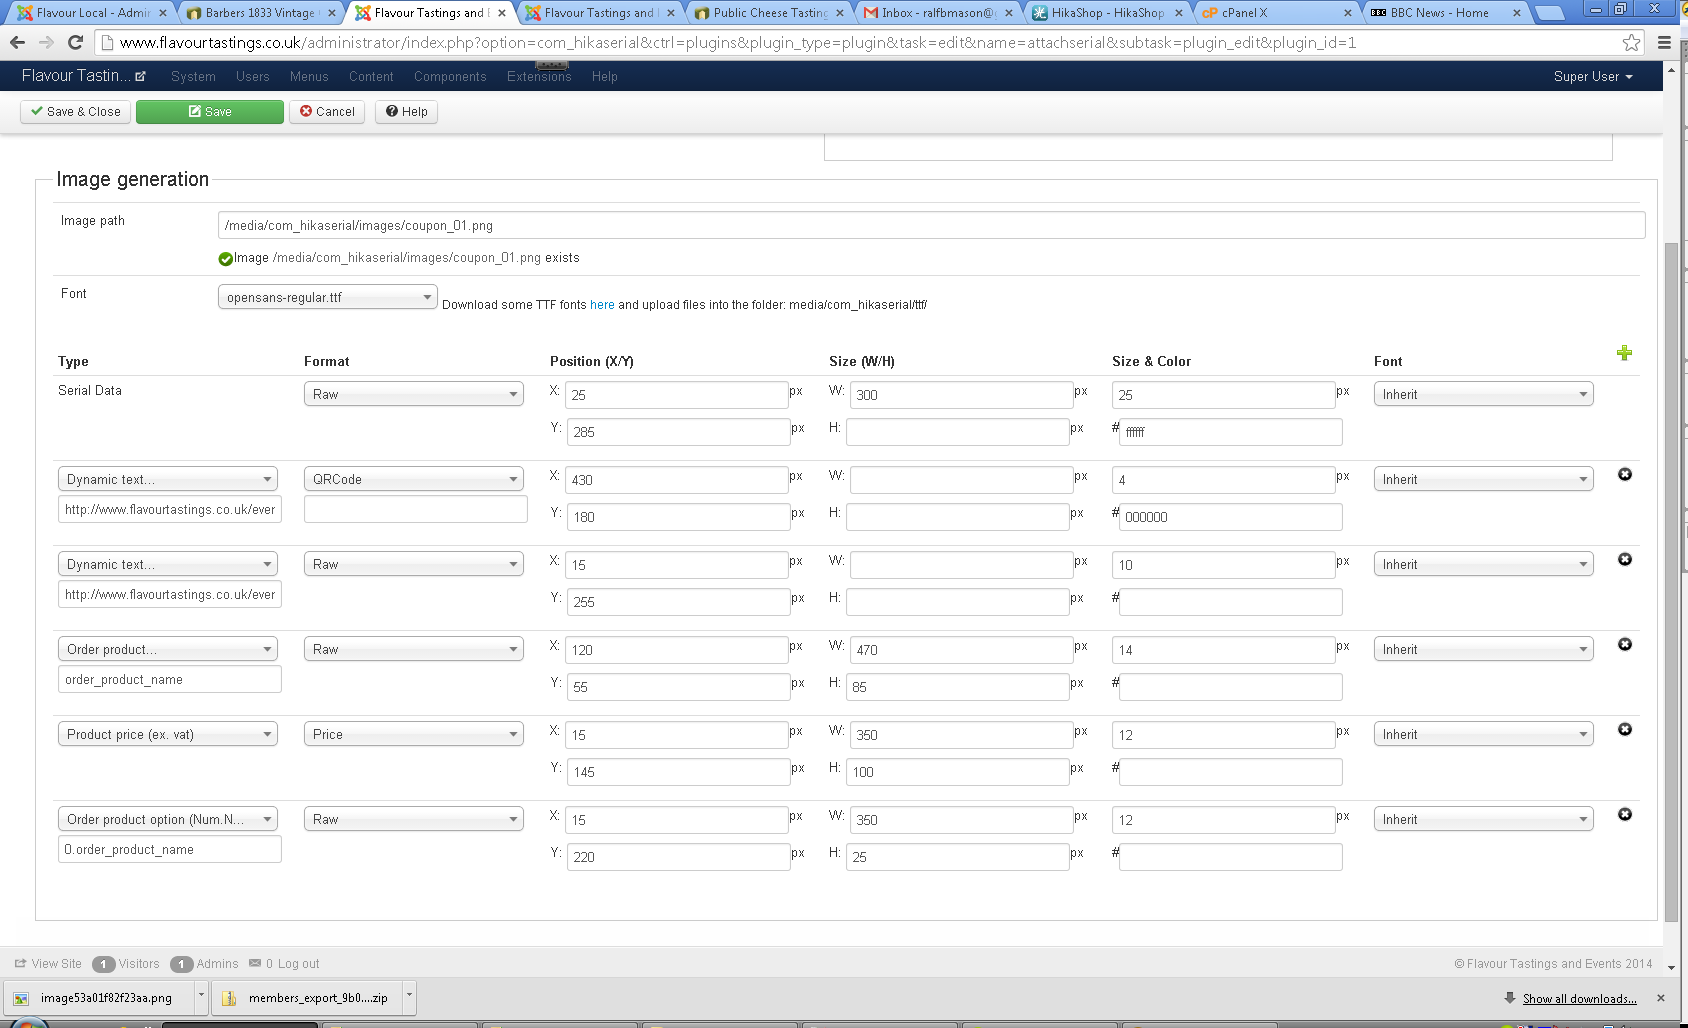Open the Price format dropdown
This screenshot has width=1688, height=1028.
tap(414, 734)
